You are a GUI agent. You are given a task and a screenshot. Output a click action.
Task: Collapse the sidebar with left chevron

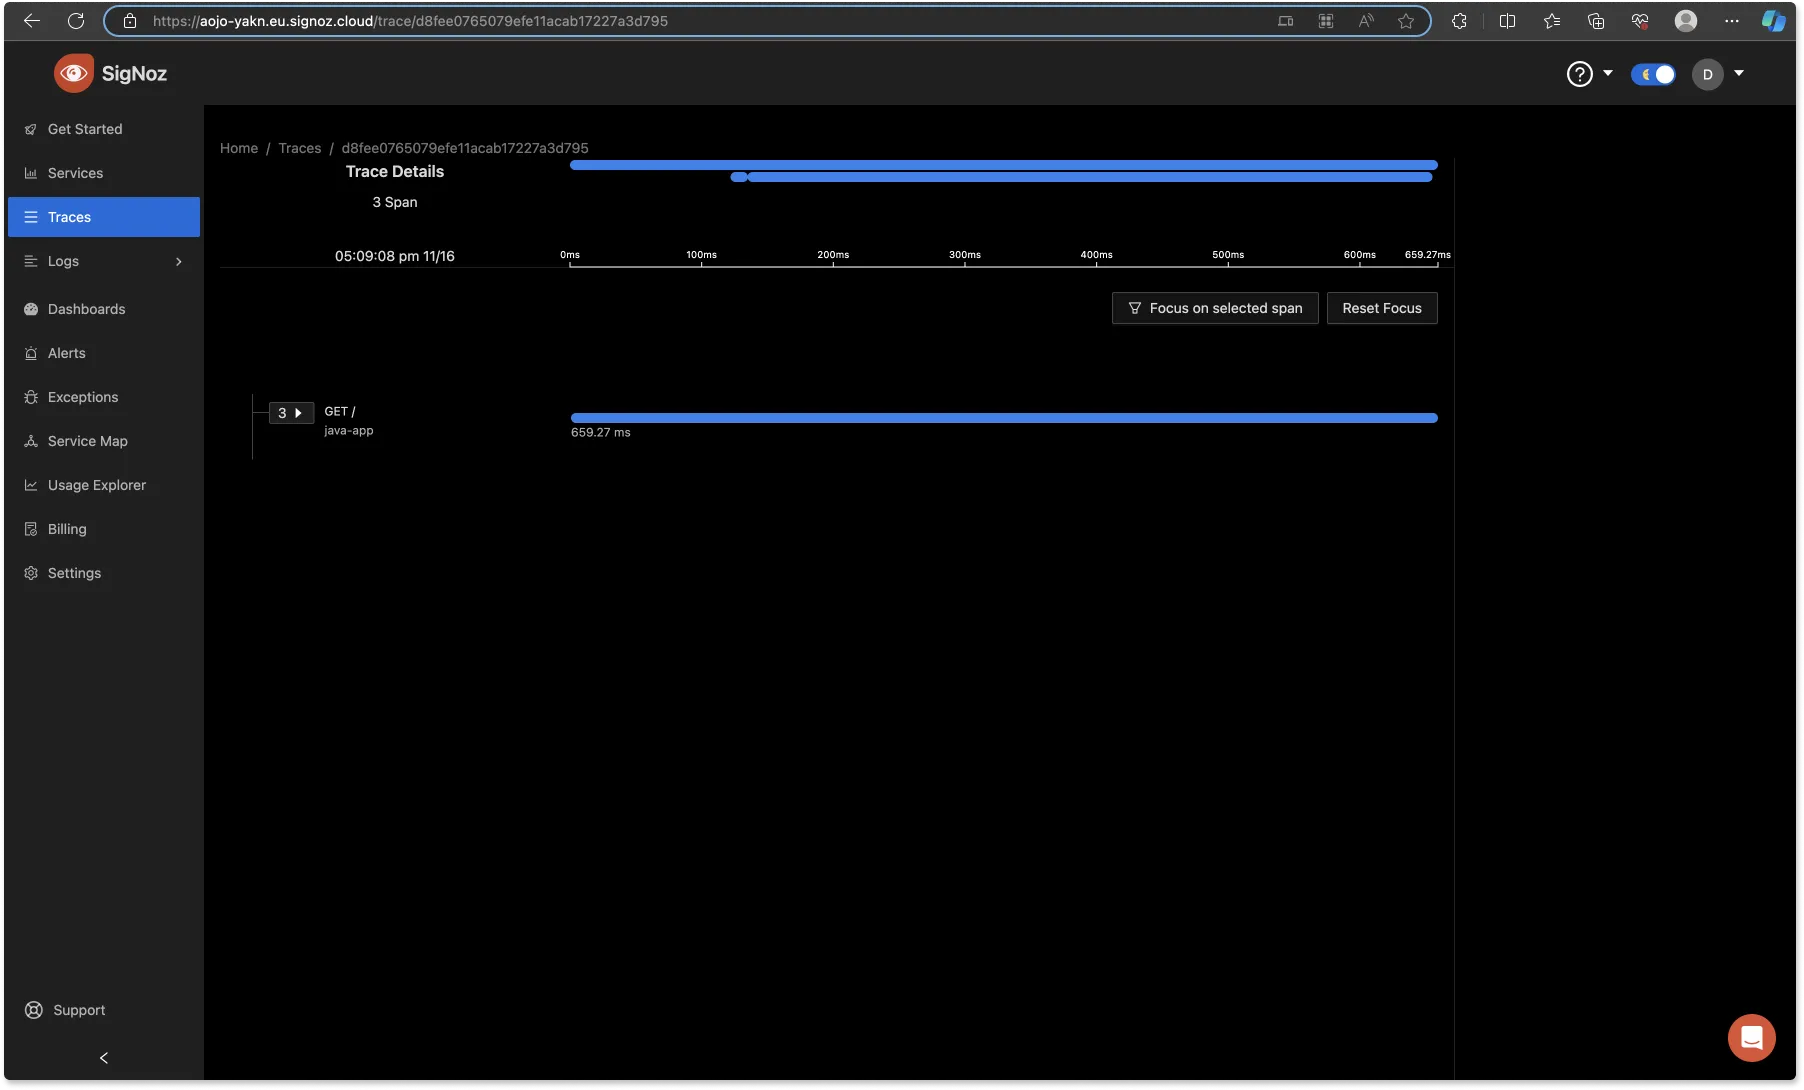104,1057
